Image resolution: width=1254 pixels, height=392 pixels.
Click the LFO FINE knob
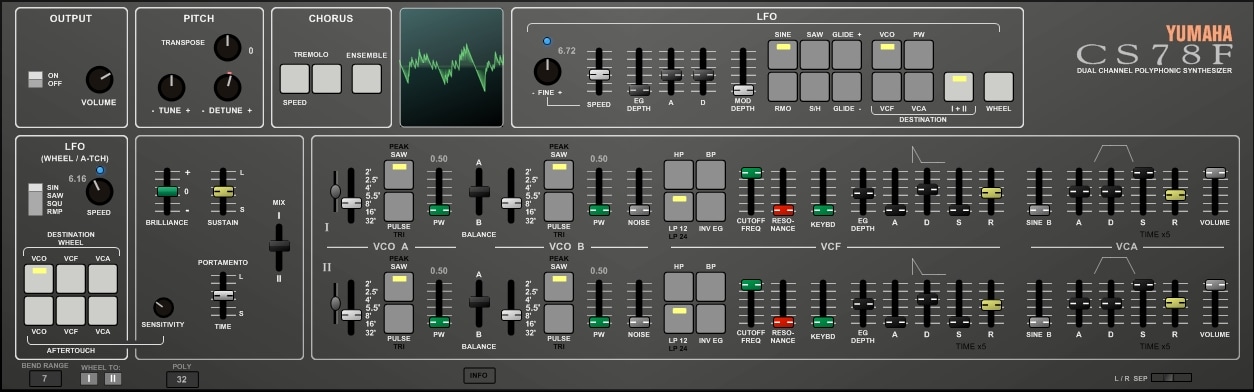point(547,71)
